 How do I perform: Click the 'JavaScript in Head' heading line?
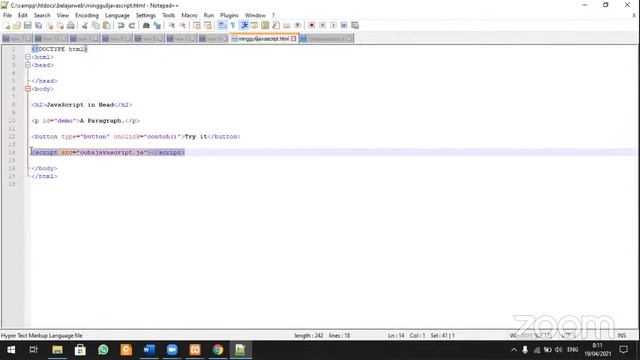[82, 105]
